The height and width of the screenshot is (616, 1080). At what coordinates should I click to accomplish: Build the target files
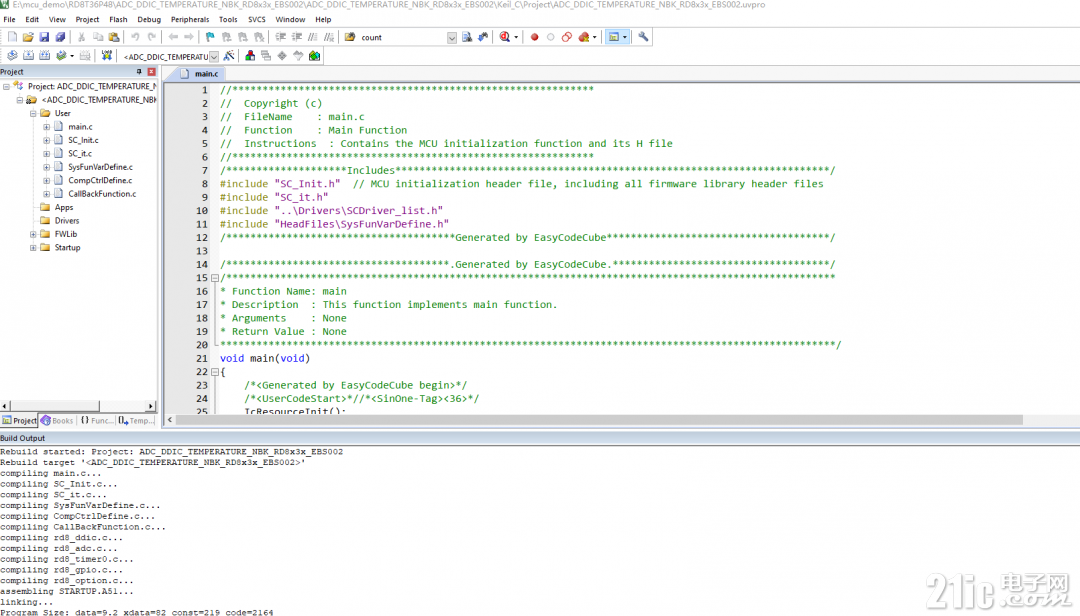click(28, 56)
